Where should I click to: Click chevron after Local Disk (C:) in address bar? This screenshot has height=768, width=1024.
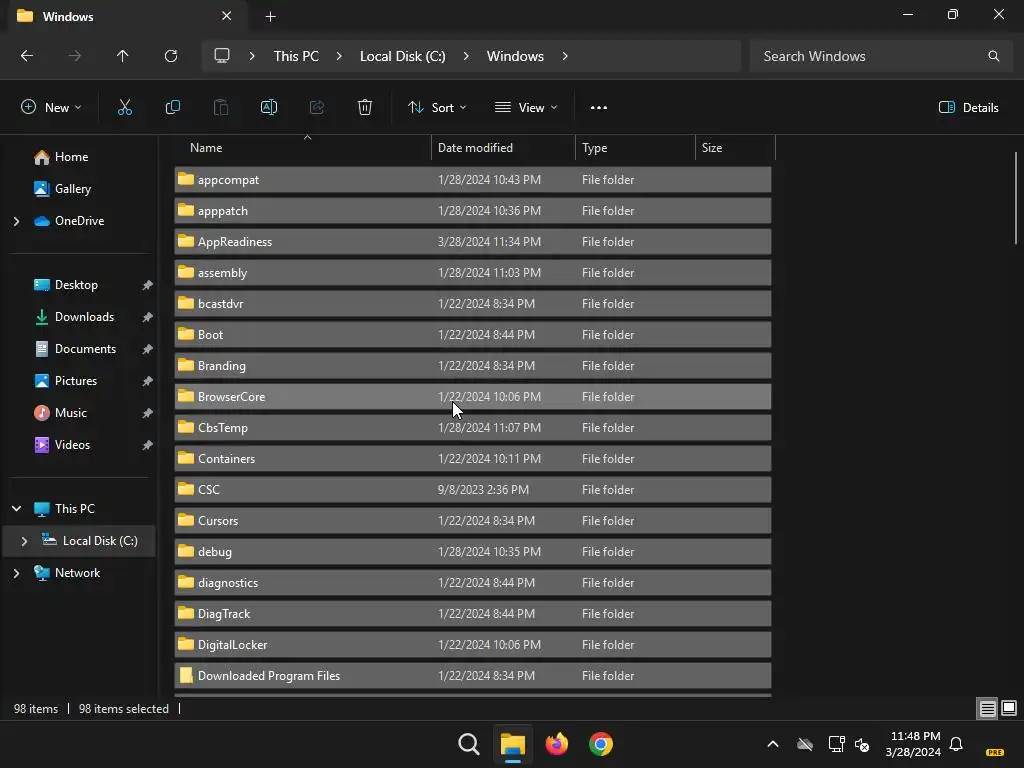(466, 56)
